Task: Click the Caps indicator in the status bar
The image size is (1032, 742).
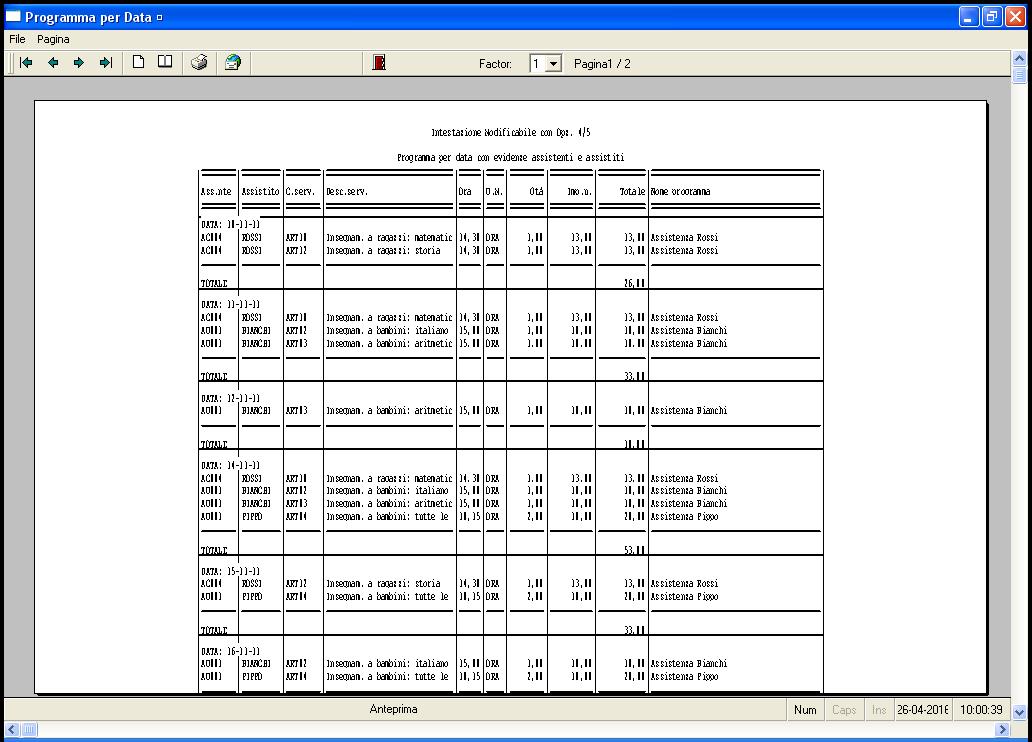Action: click(x=844, y=710)
